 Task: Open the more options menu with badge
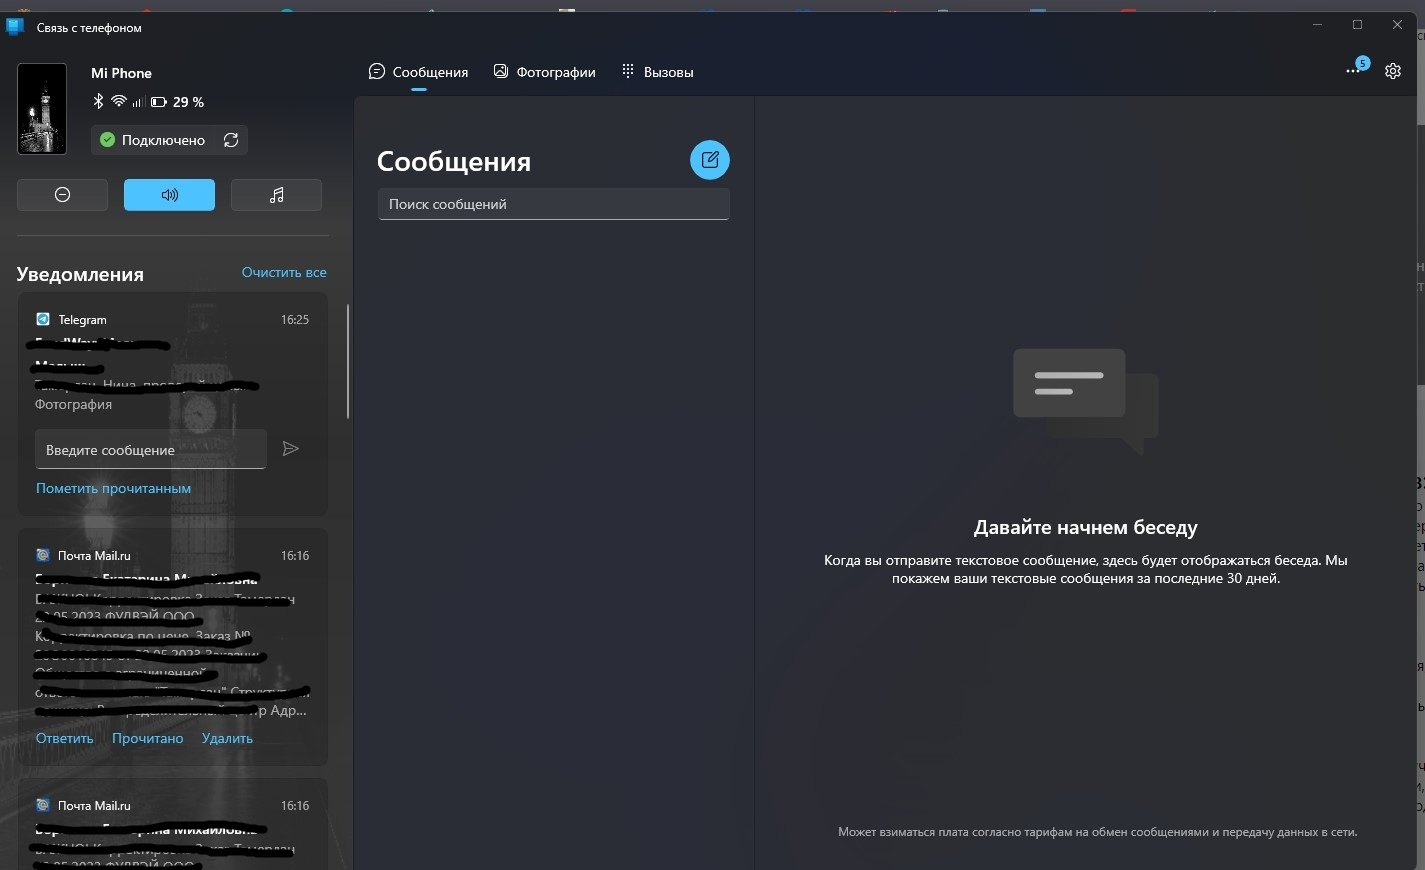[x=1356, y=68]
